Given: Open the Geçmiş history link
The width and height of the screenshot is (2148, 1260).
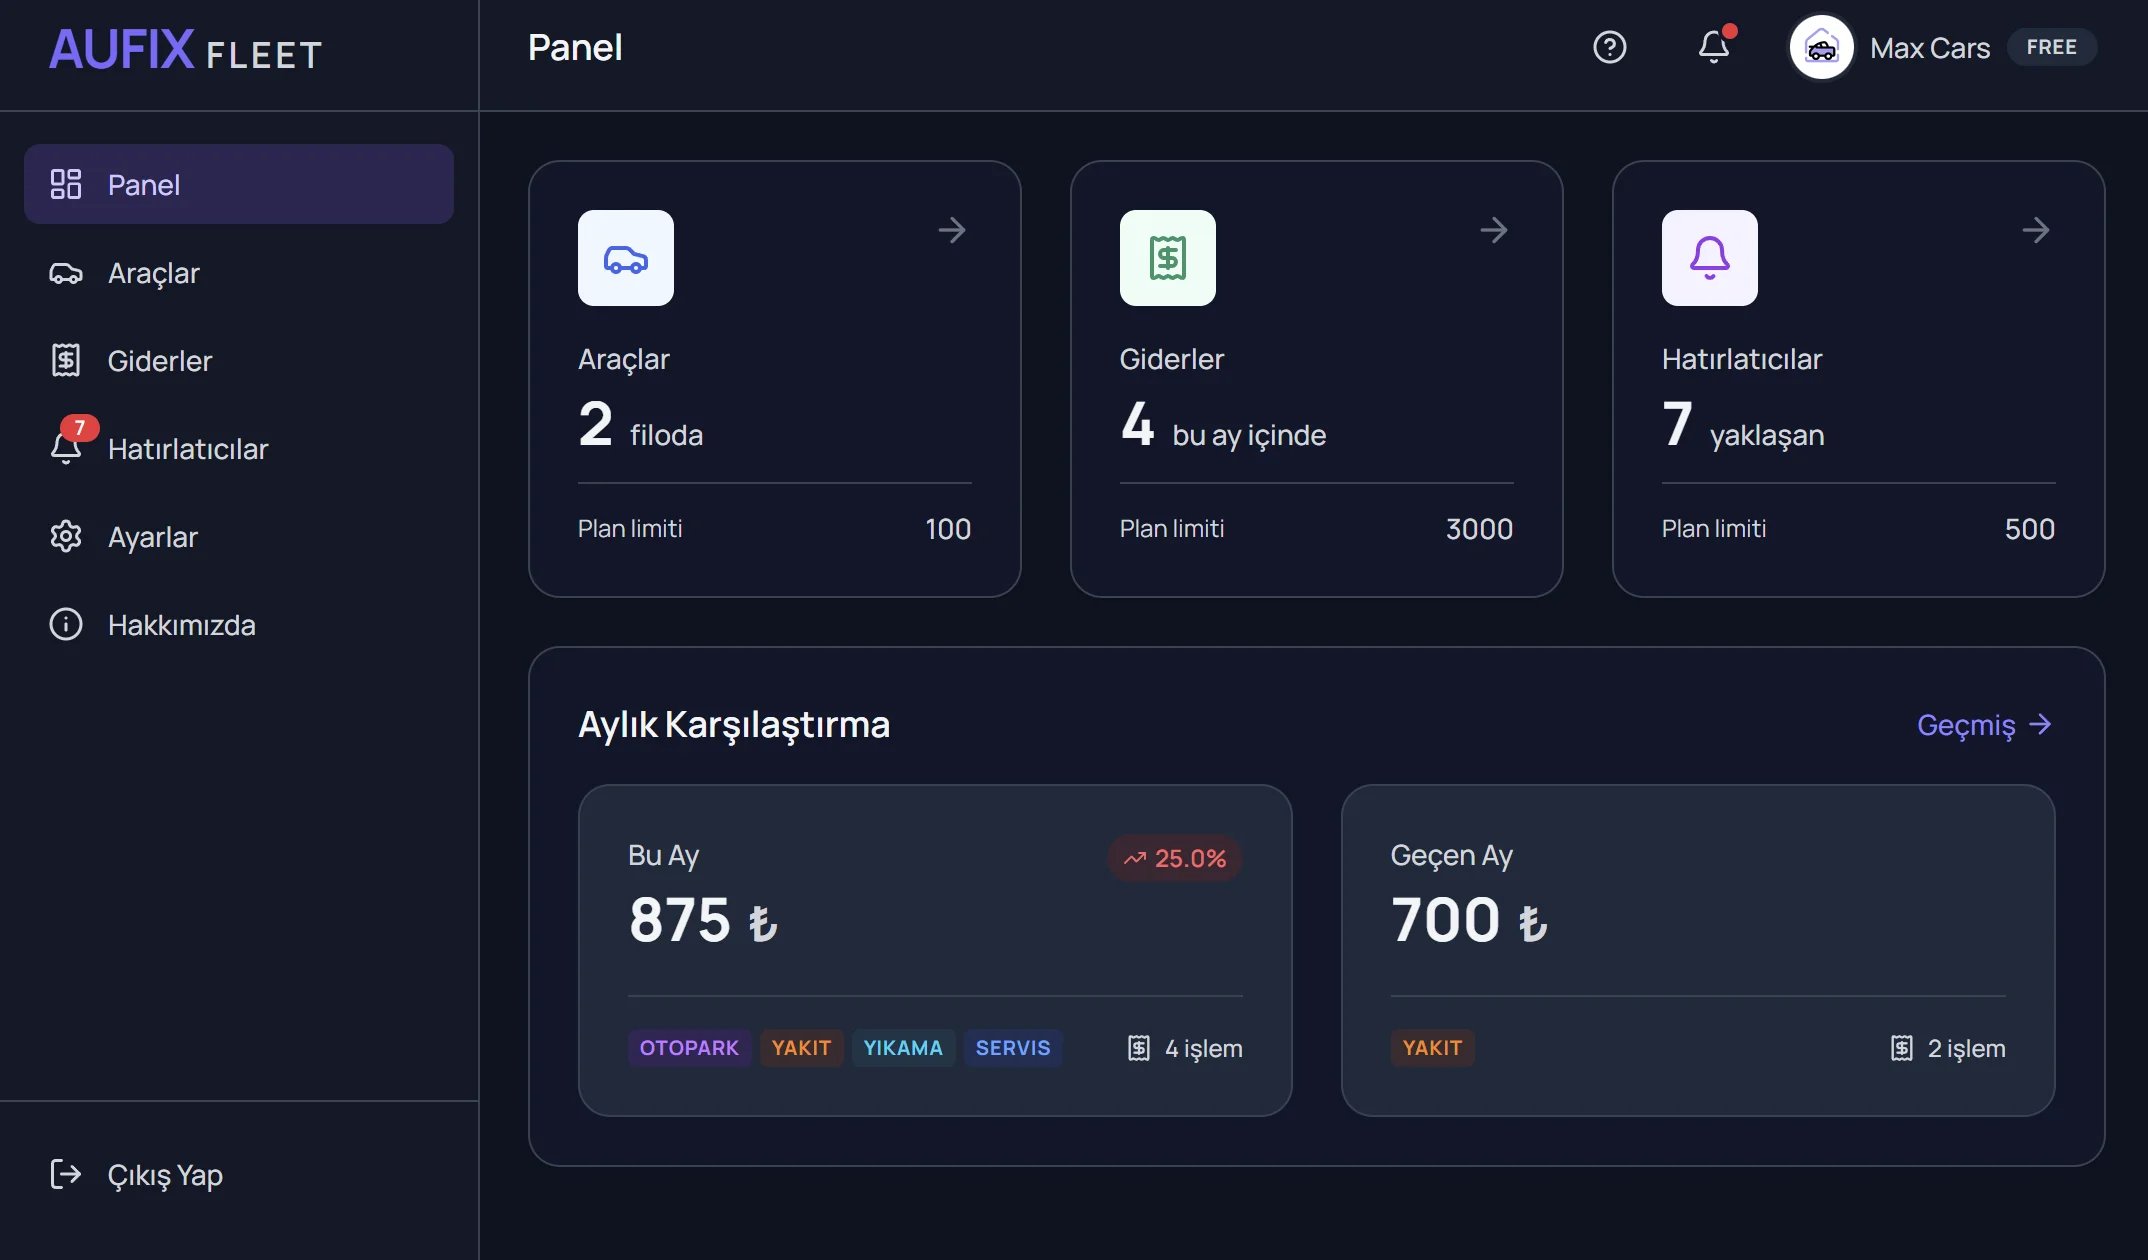Looking at the screenshot, I should click(1985, 725).
